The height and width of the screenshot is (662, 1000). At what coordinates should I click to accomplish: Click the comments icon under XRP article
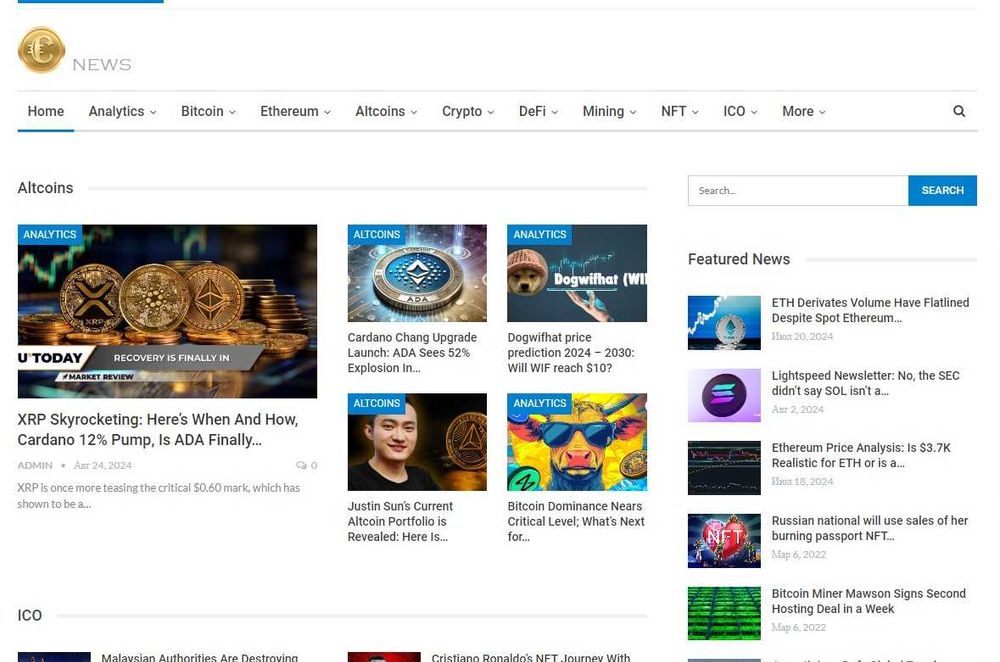click(x=301, y=466)
